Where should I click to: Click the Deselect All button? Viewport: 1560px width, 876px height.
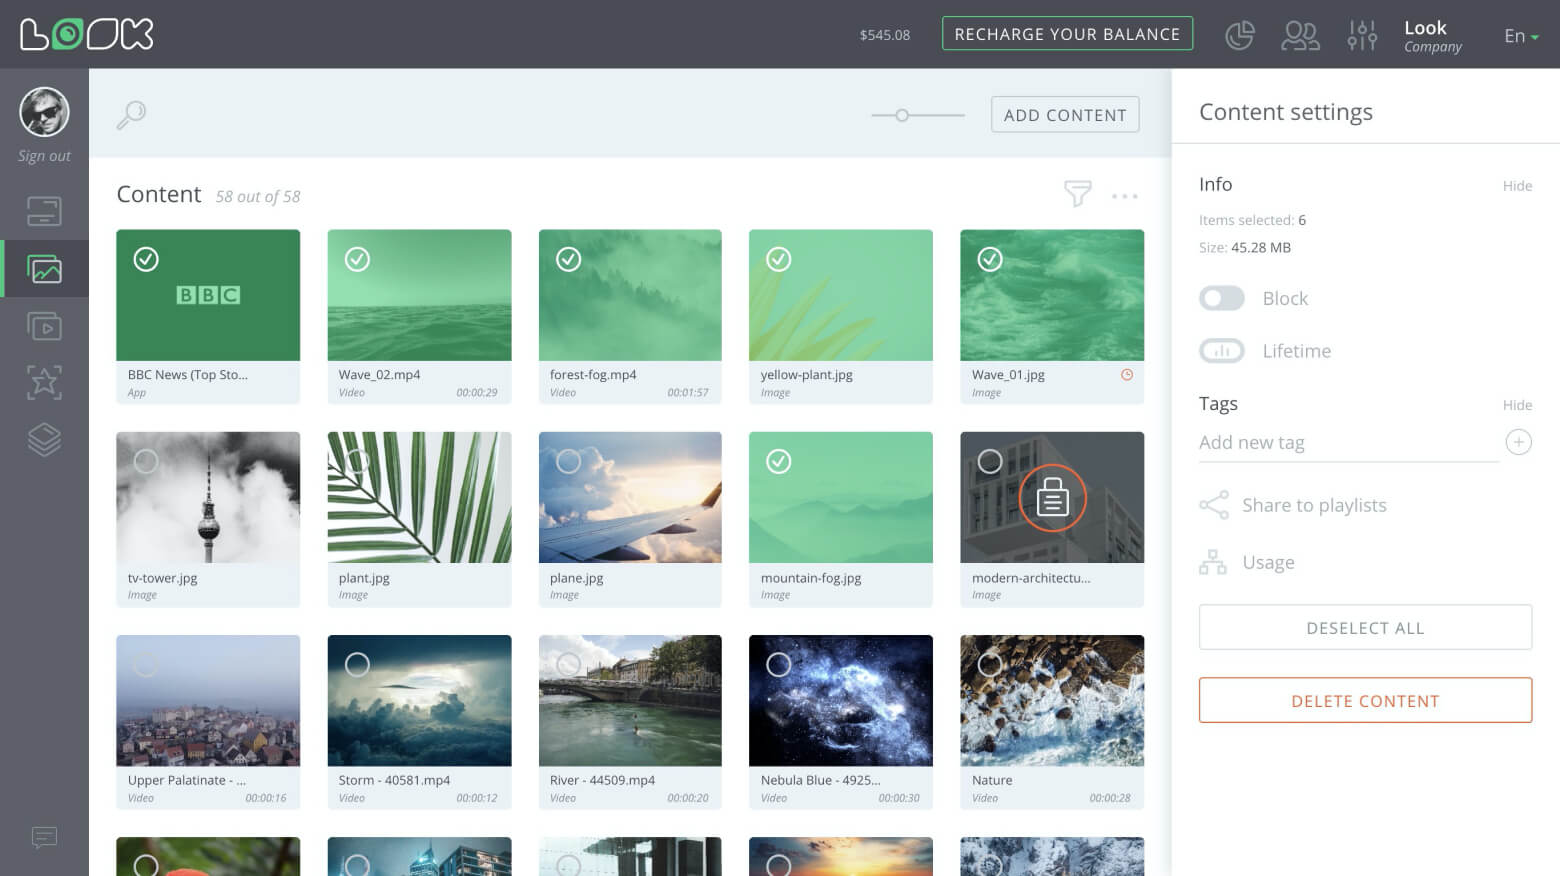pyautogui.click(x=1365, y=628)
